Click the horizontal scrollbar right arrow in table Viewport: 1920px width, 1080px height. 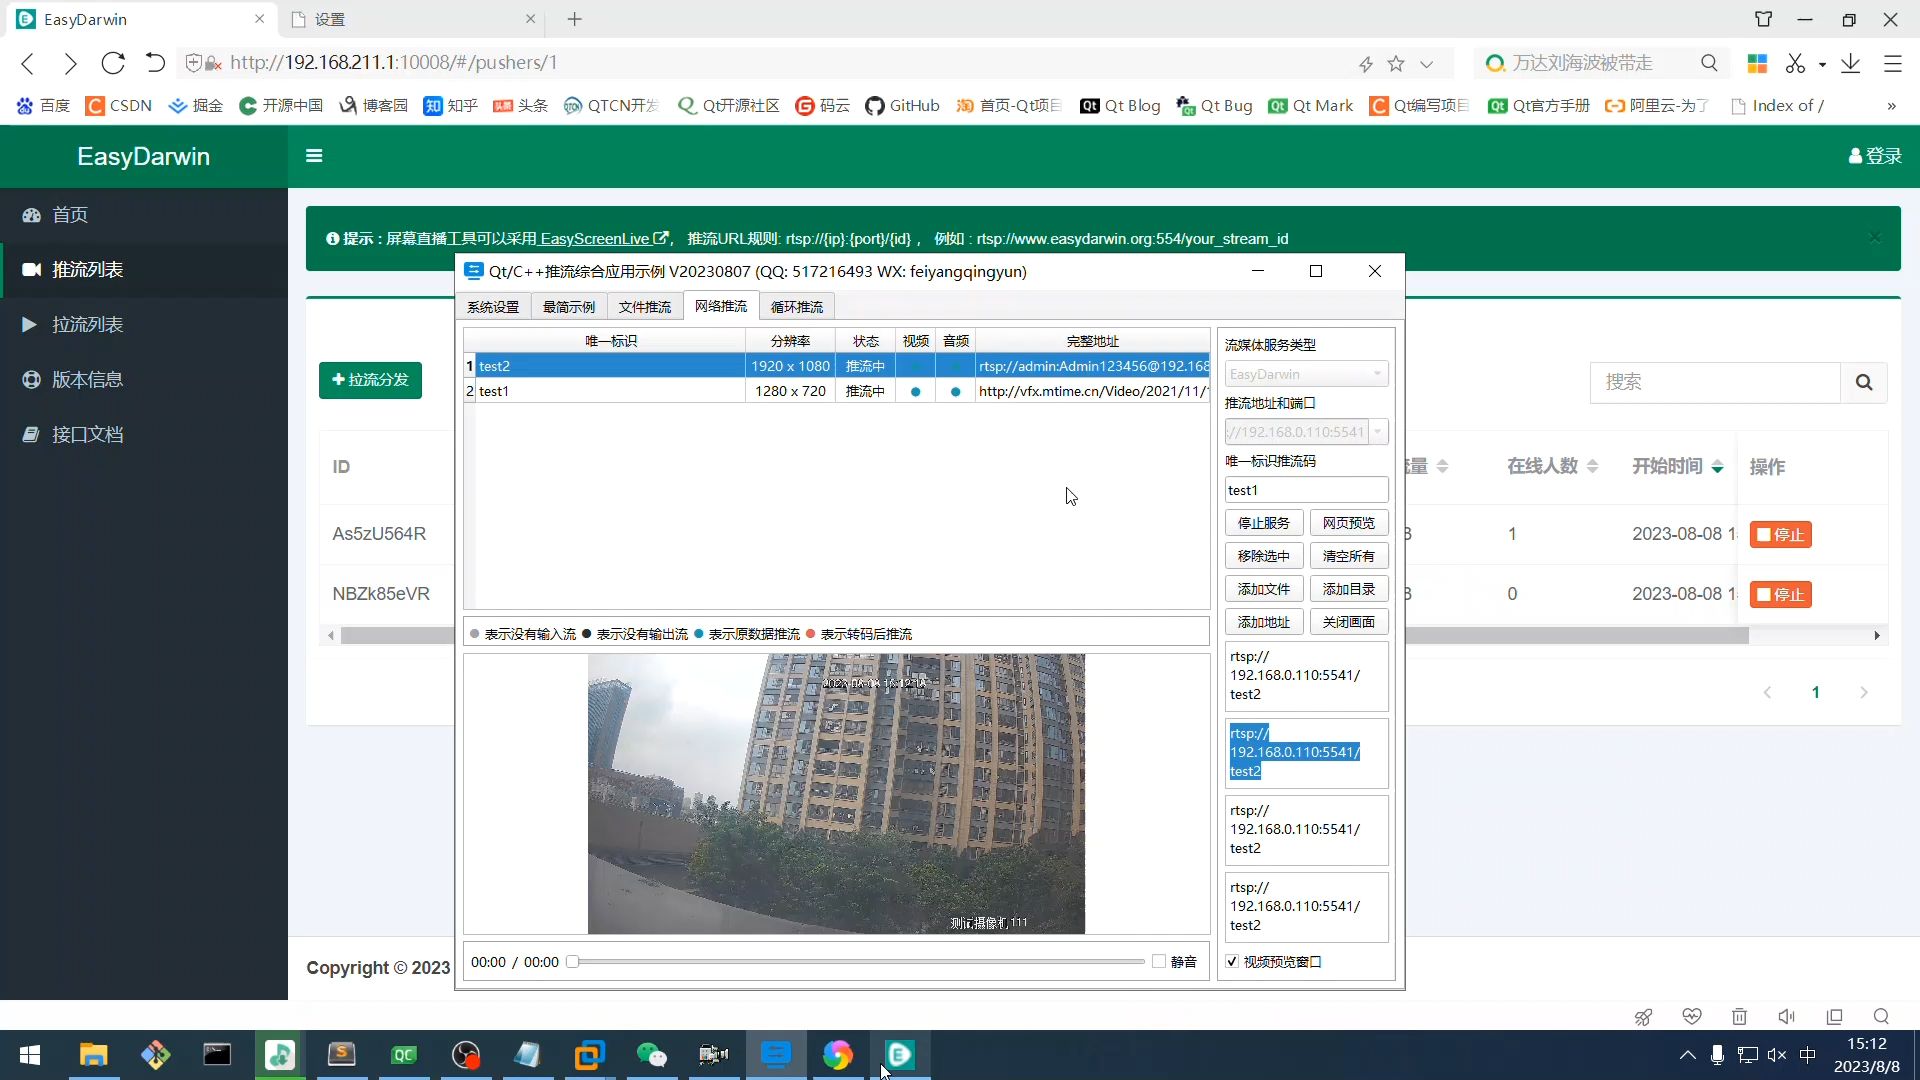(x=1877, y=636)
